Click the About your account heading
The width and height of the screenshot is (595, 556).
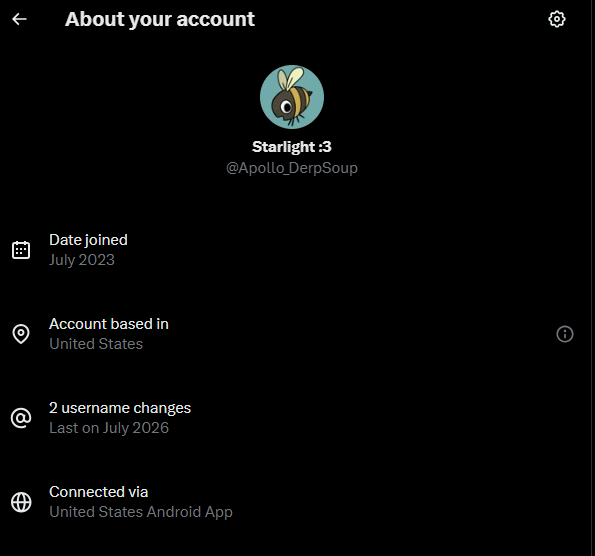coord(160,19)
